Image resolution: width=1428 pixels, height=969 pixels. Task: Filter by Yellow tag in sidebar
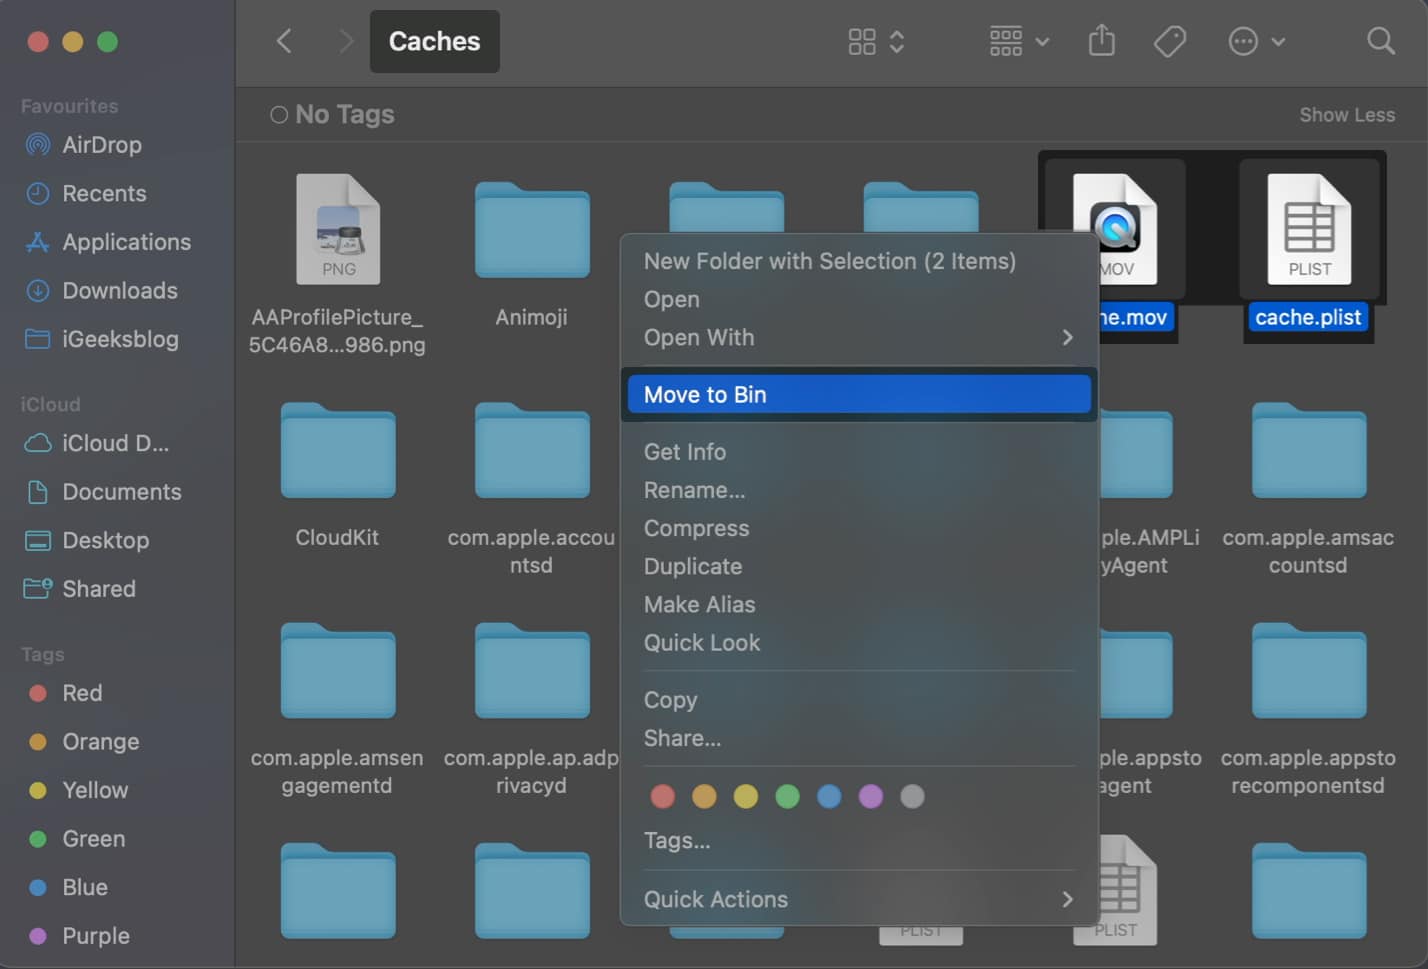[x=78, y=790]
